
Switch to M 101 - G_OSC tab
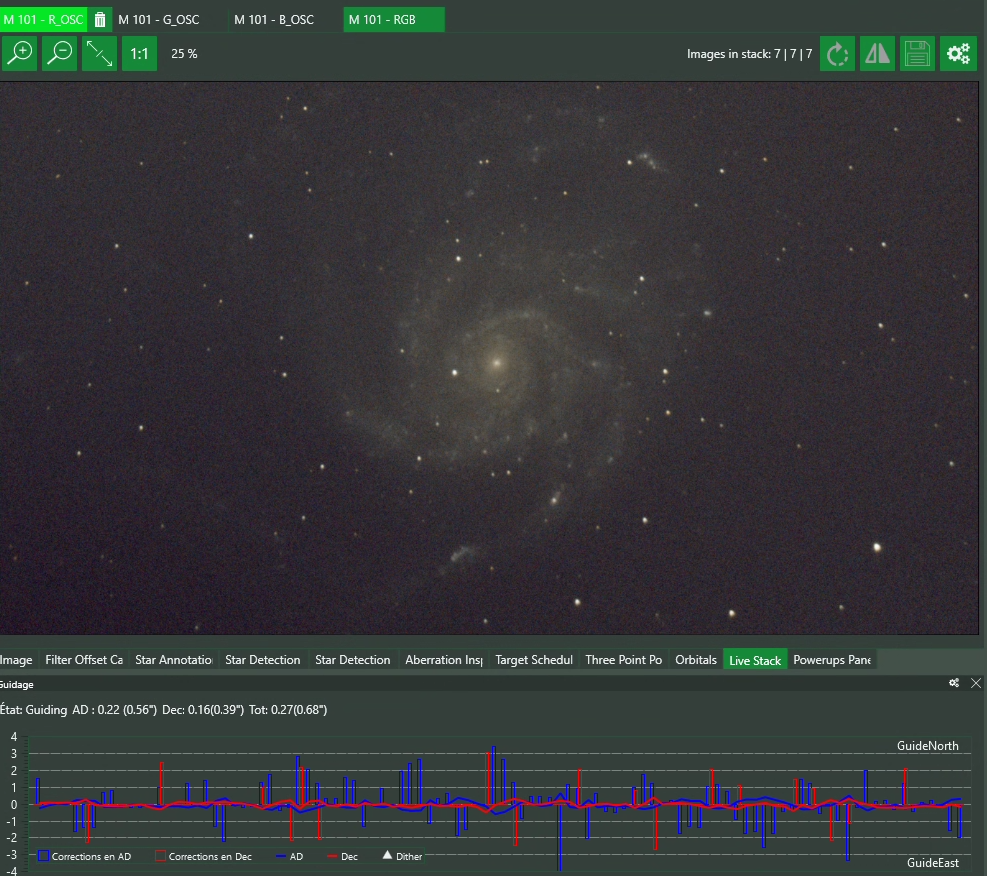159,20
